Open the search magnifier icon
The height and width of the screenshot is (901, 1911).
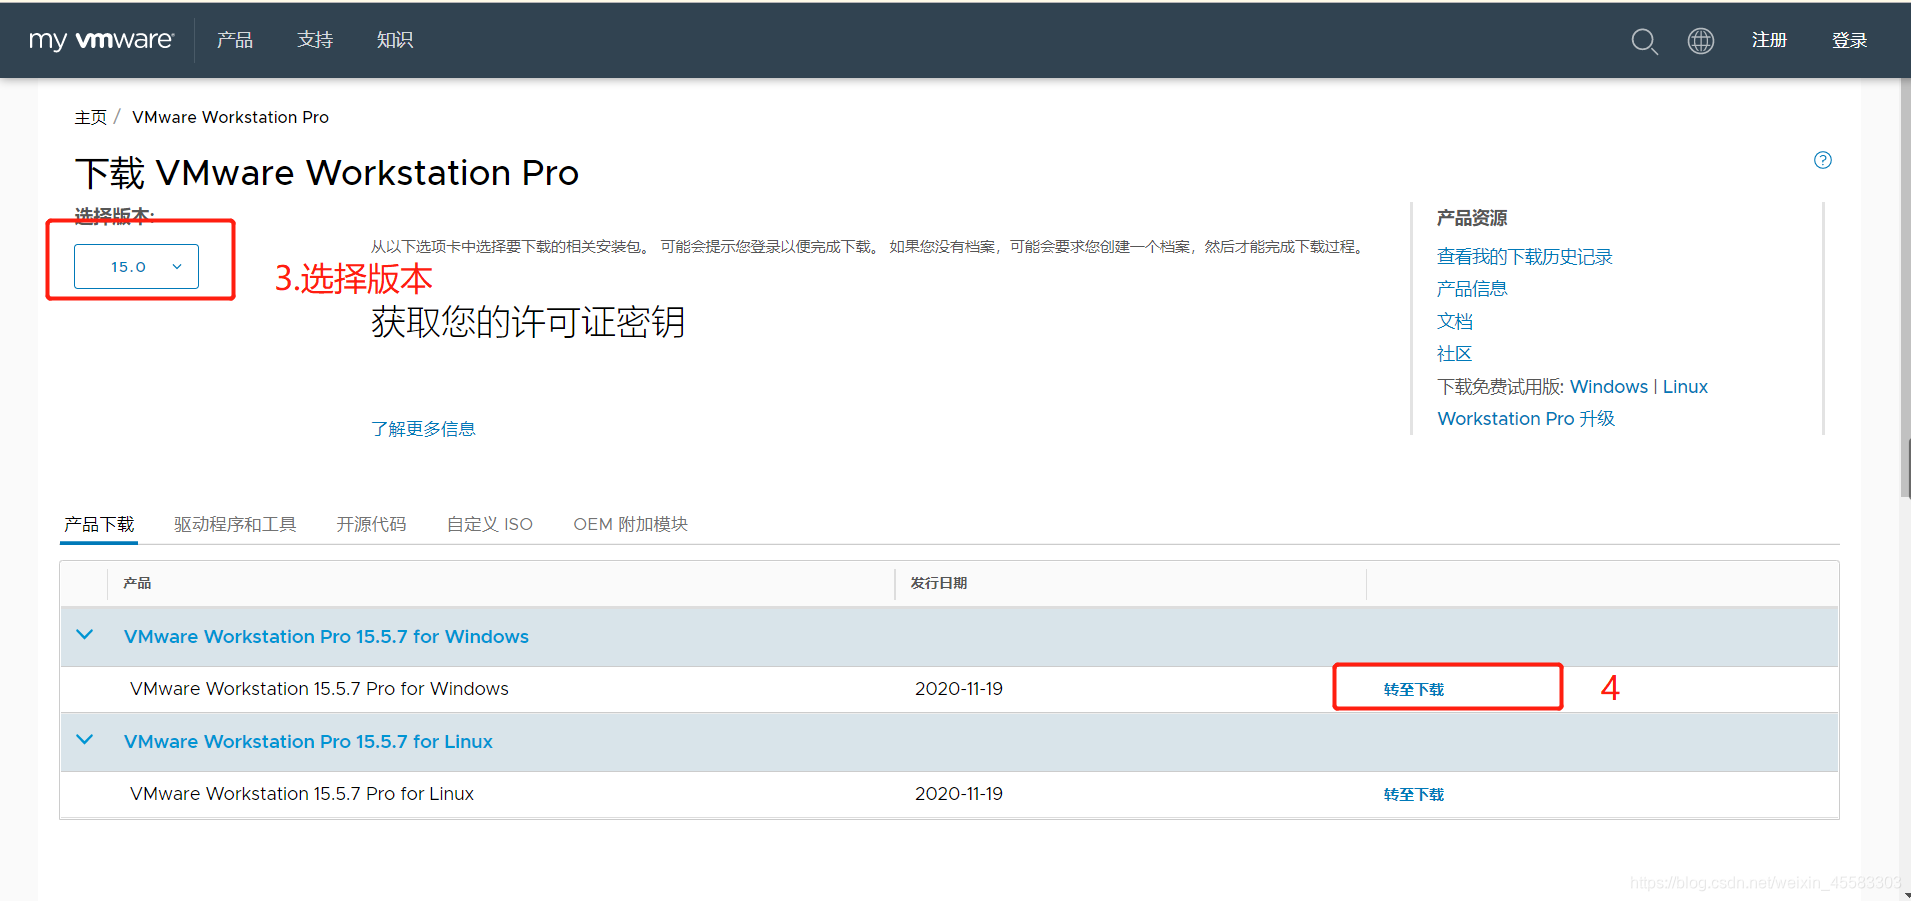[x=1644, y=41]
